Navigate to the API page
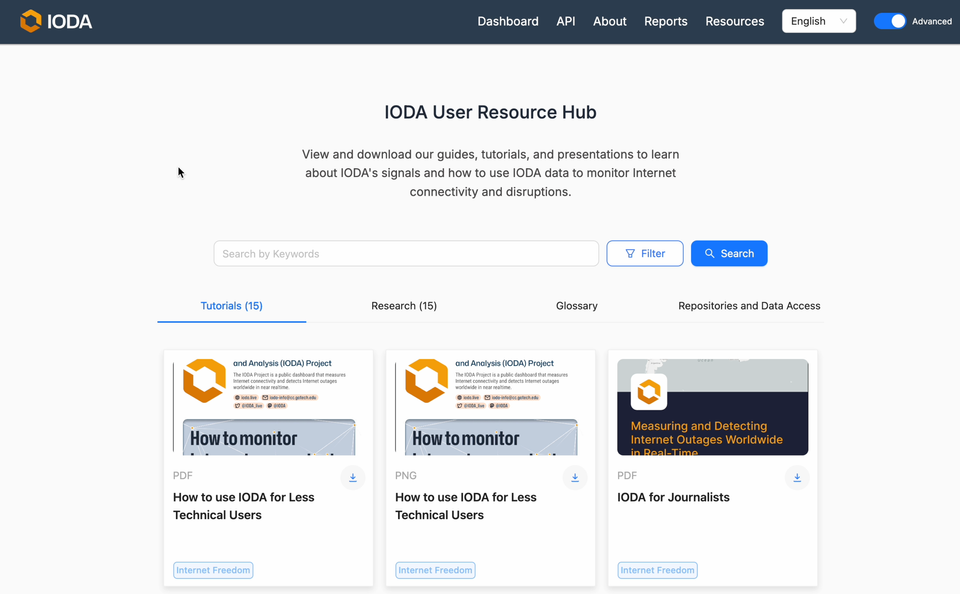The width and height of the screenshot is (960, 594). [565, 20]
